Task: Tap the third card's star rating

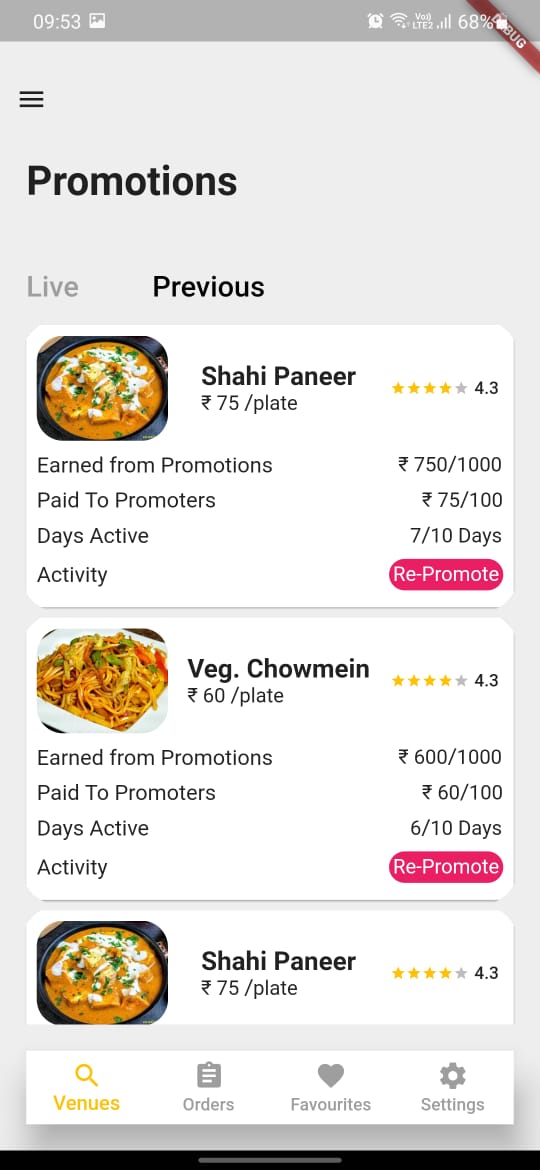Action: pyautogui.click(x=430, y=973)
